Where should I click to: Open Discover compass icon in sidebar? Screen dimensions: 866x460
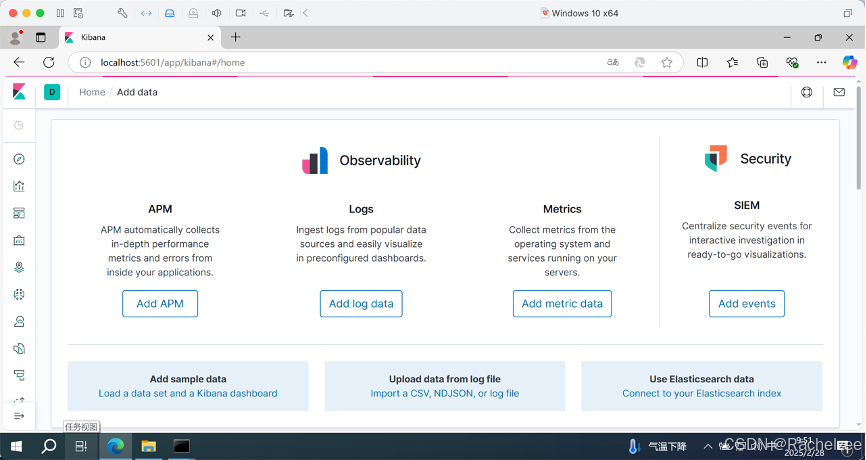pyautogui.click(x=19, y=159)
